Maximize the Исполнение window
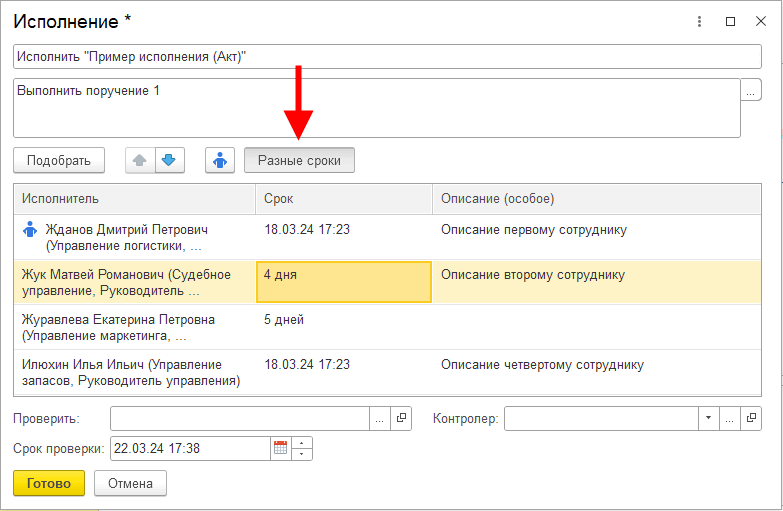 point(730,21)
